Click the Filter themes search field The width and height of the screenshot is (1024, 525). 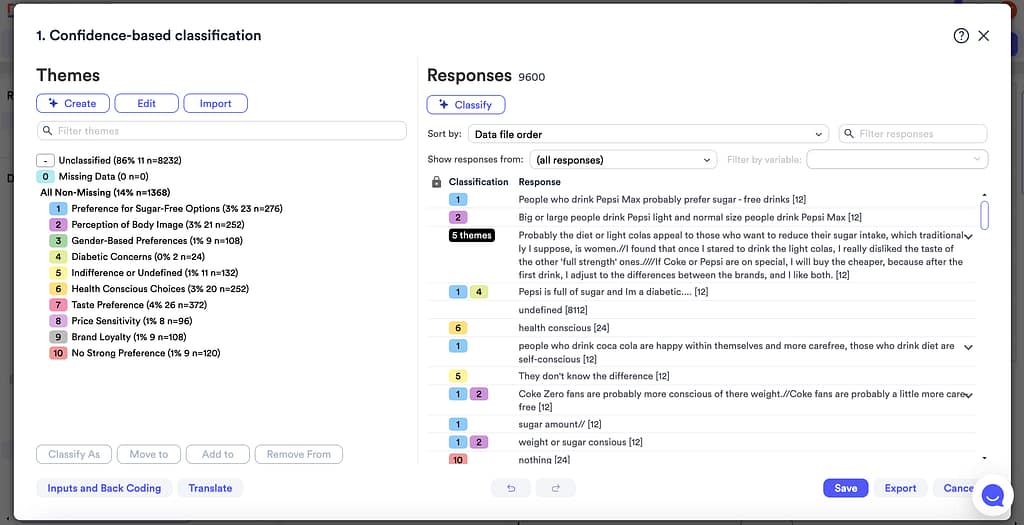222,131
